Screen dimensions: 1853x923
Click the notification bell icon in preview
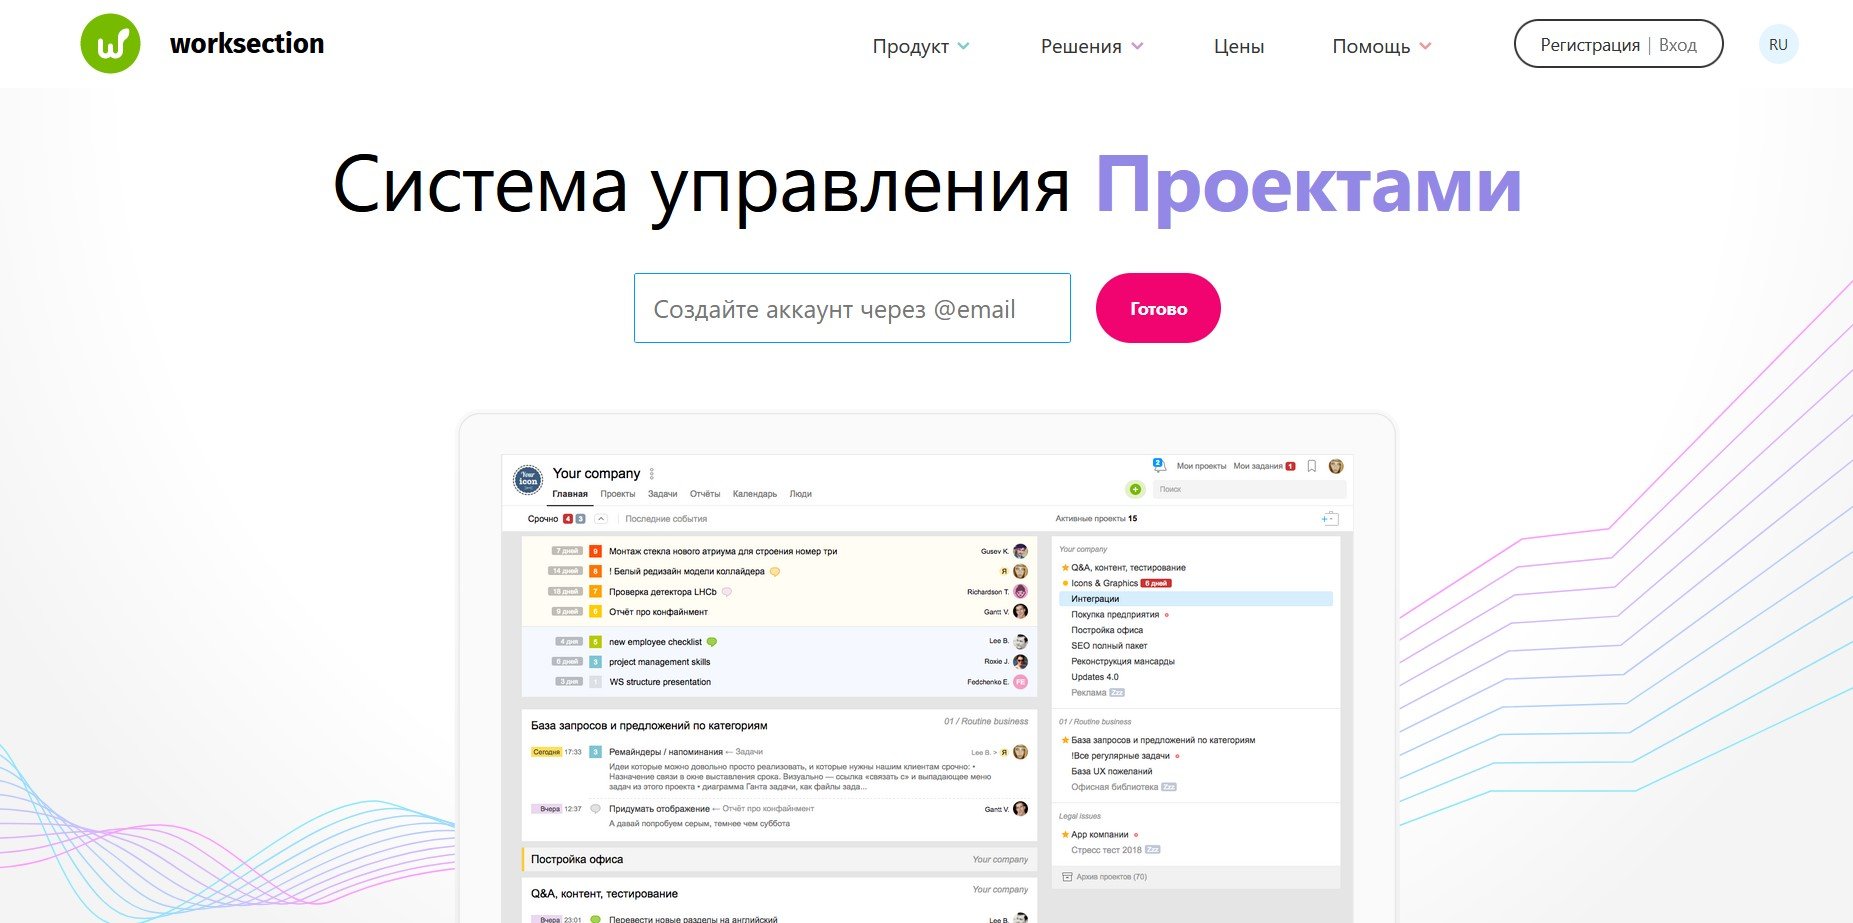point(1158,465)
